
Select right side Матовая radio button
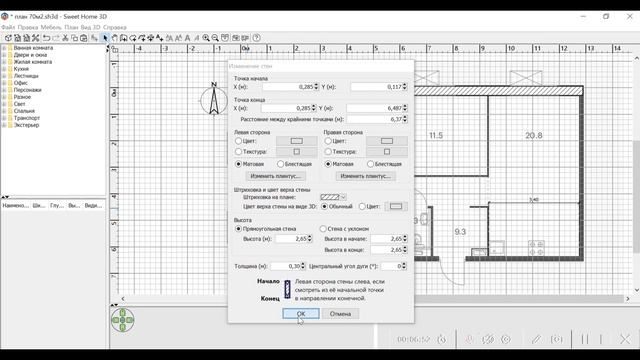tap(328, 164)
